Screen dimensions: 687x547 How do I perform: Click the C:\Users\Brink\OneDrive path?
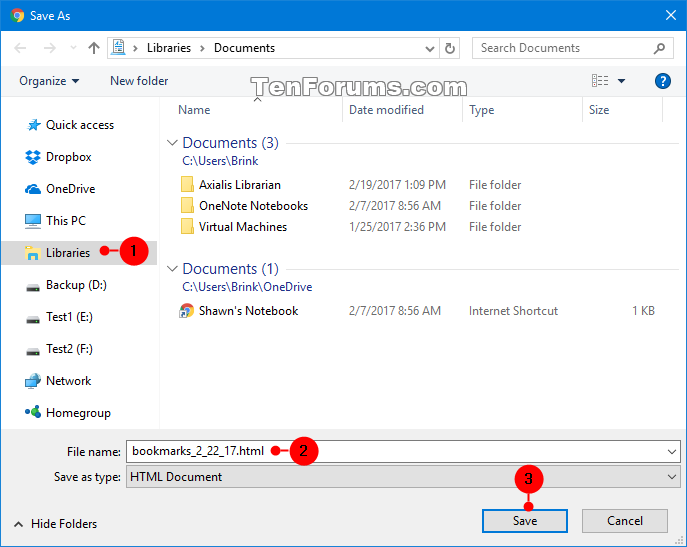[x=247, y=287]
